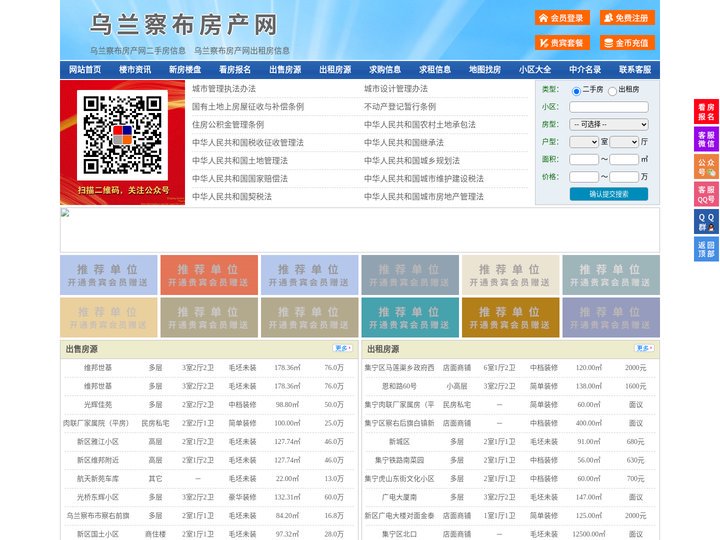Click the 返回顶部 back-to-top icon
Viewport: 720px width, 540px height.
706,249
